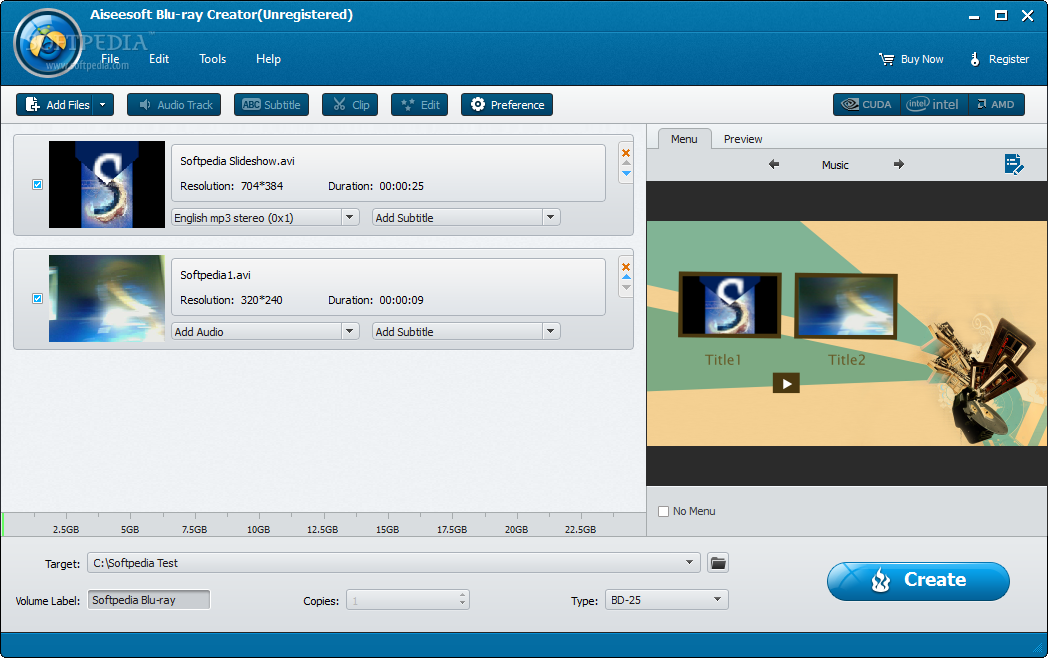Toggle Intel acceleration
The height and width of the screenshot is (658, 1048).
click(934, 104)
